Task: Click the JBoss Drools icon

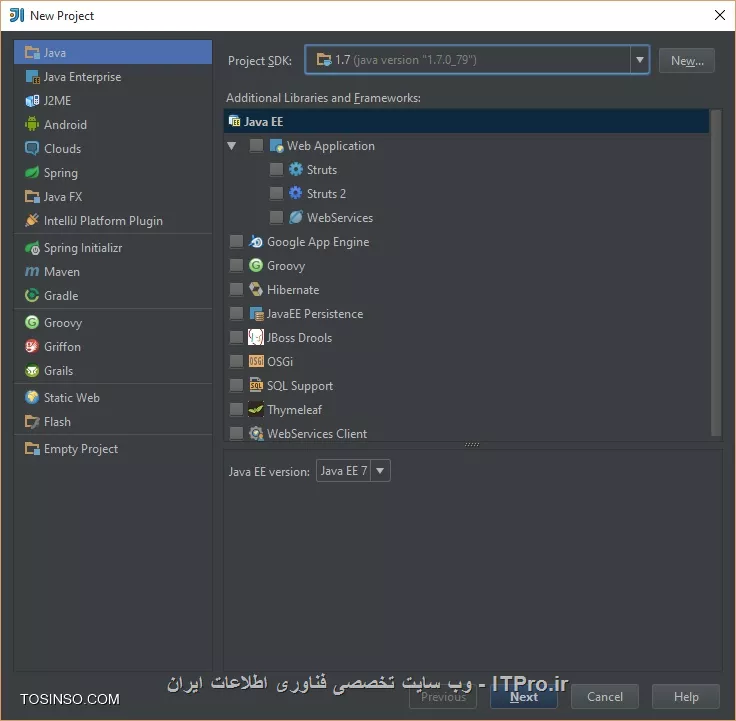Action: click(x=255, y=337)
